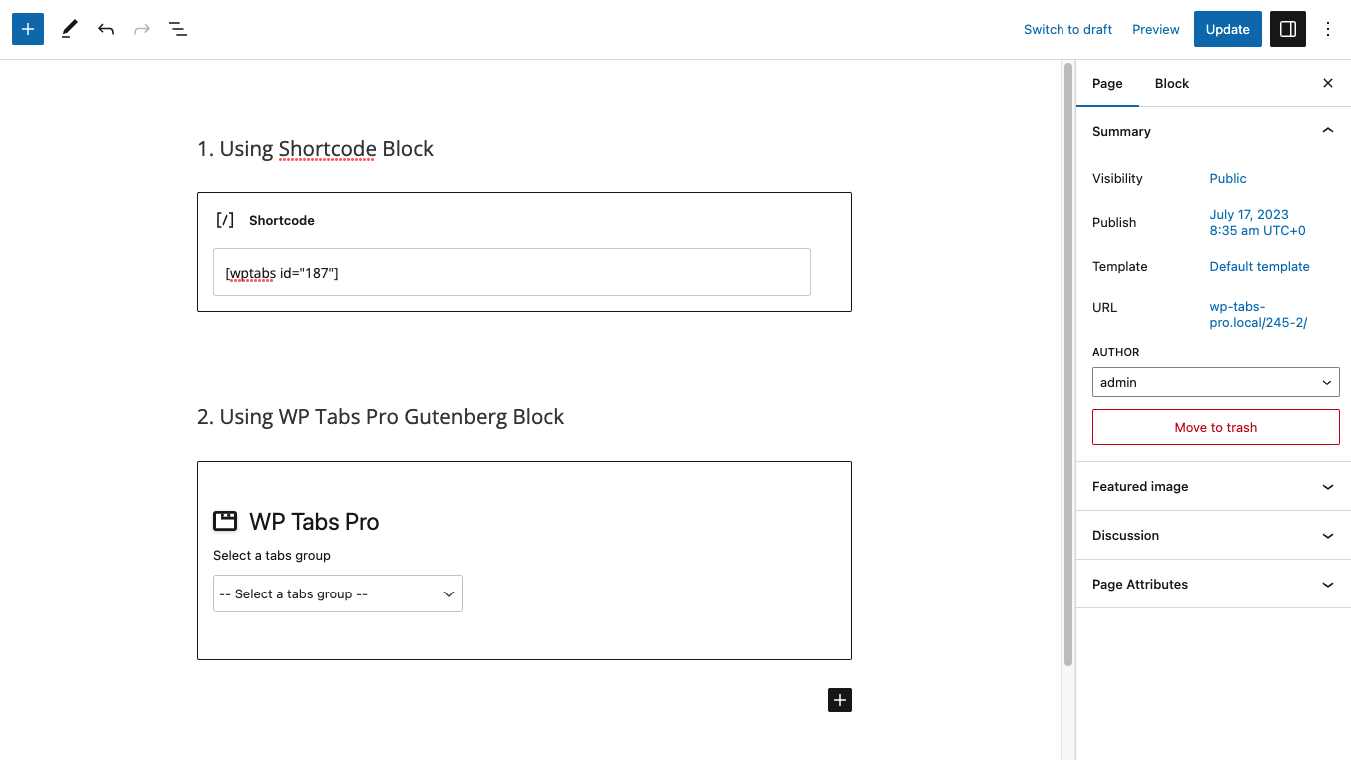Click the block inserter plus icon
Screen dimensions: 1351x760
click(28, 29)
